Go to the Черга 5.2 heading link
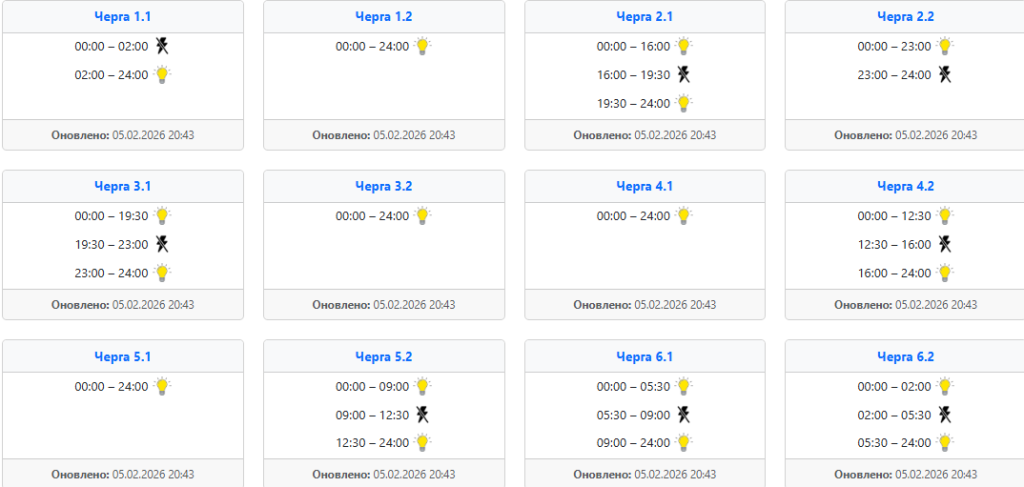The width and height of the screenshot is (1024, 487). point(384,356)
